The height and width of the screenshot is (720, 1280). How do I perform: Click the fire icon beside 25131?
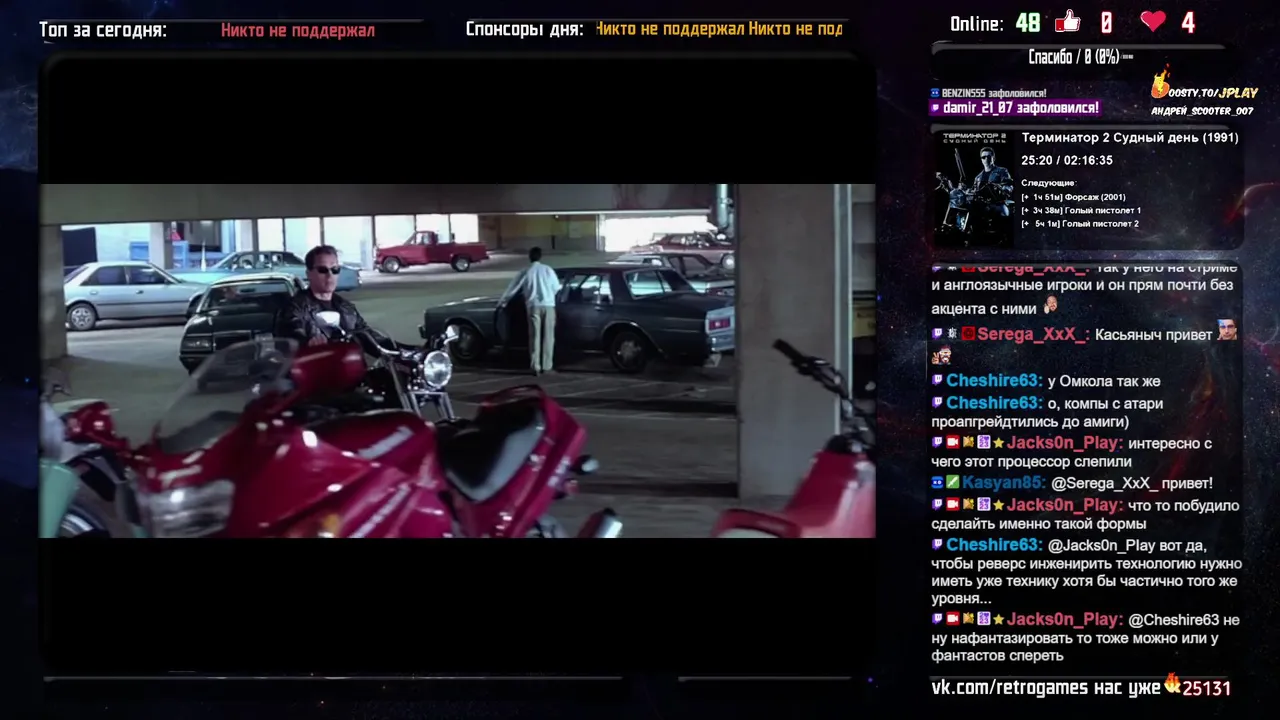[x=1172, y=684]
